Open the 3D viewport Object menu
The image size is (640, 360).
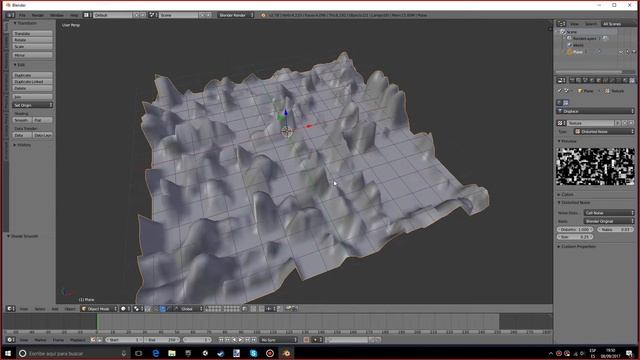pos(70,309)
